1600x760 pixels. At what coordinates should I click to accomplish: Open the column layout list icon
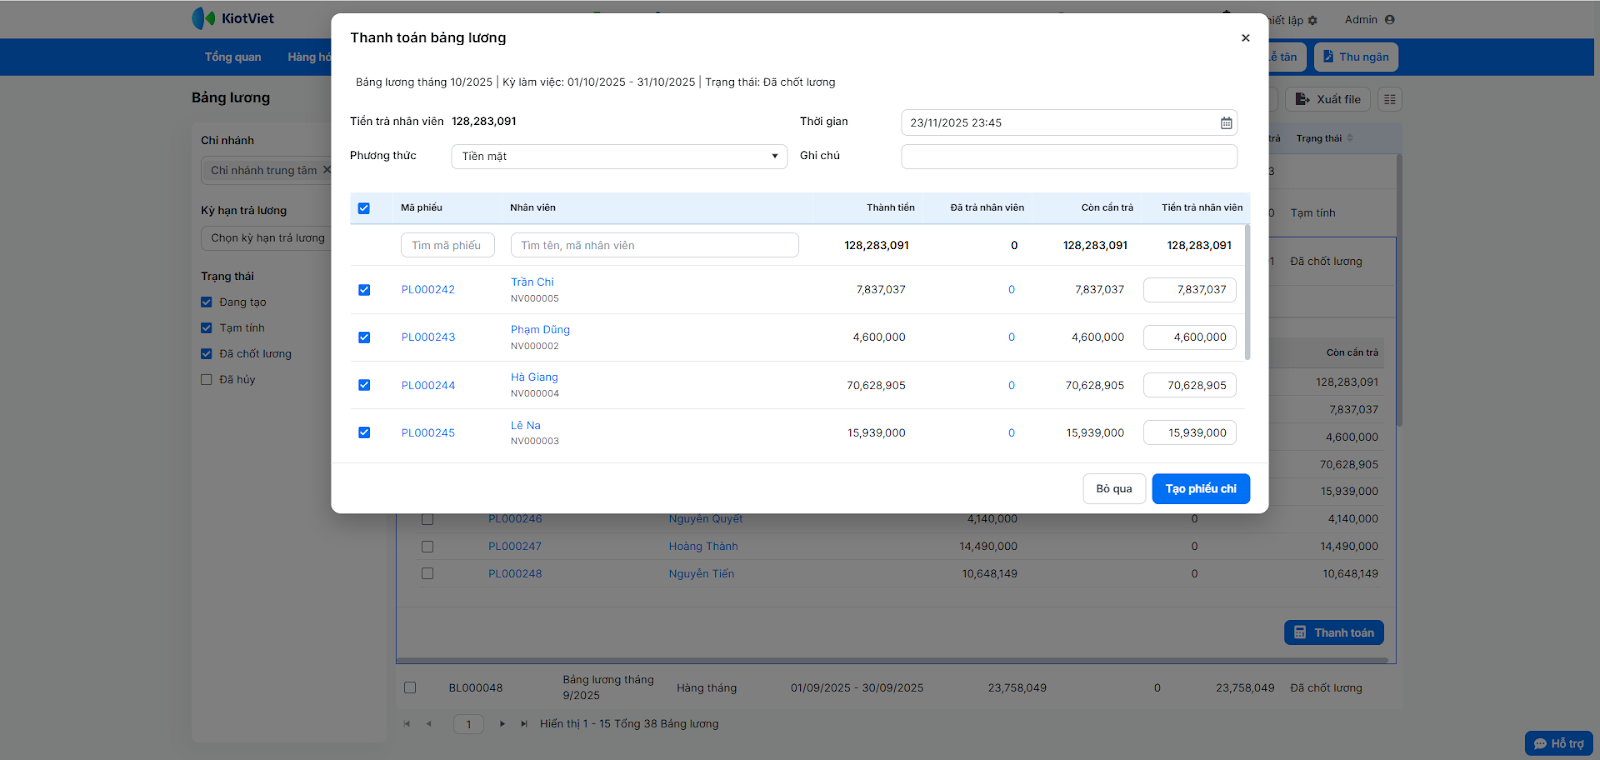(1389, 99)
